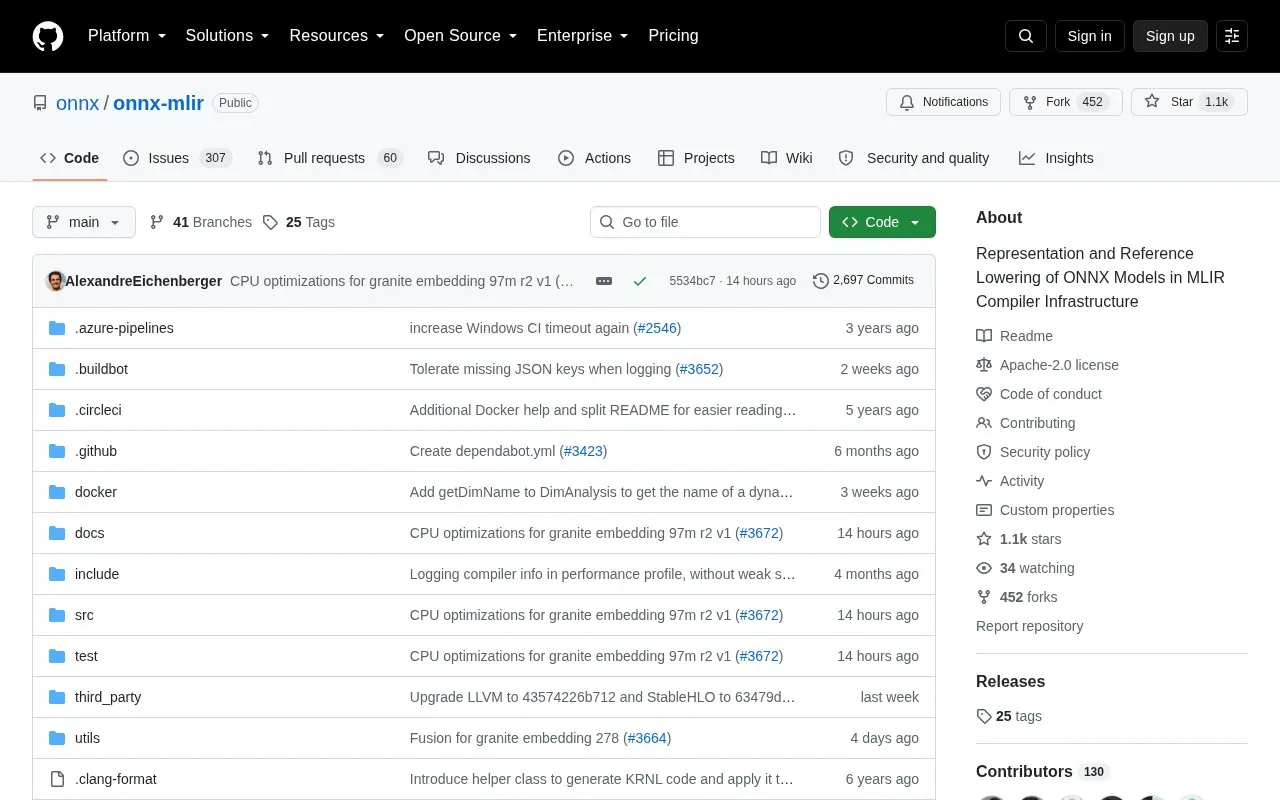Image resolution: width=1280 pixels, height=800 pixels.
Task: Expand the Enterprise menu
Action: click(582, 36)
